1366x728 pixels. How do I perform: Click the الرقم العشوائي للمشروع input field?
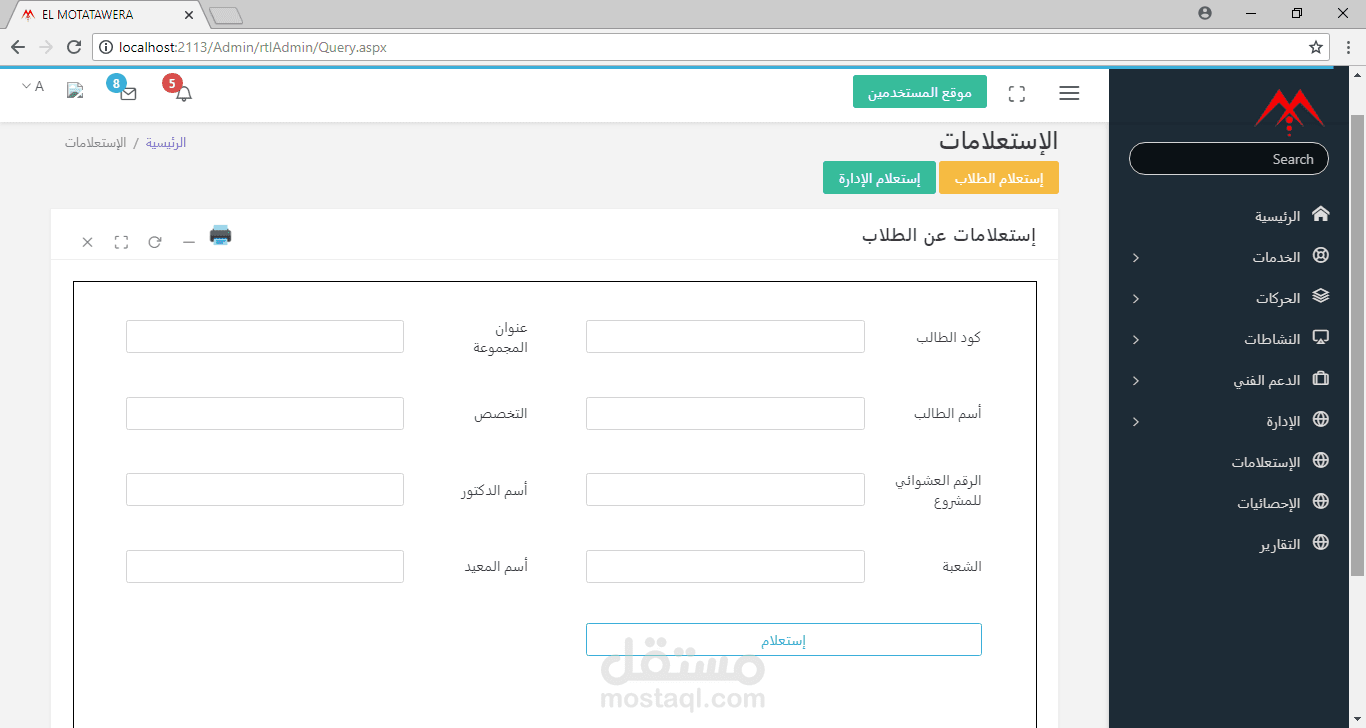tap(725, 490)
